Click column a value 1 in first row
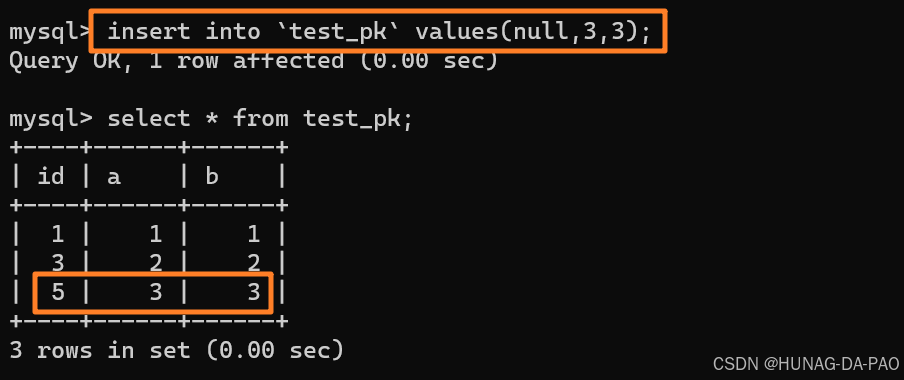904x380 pixels. coord(156,235)
